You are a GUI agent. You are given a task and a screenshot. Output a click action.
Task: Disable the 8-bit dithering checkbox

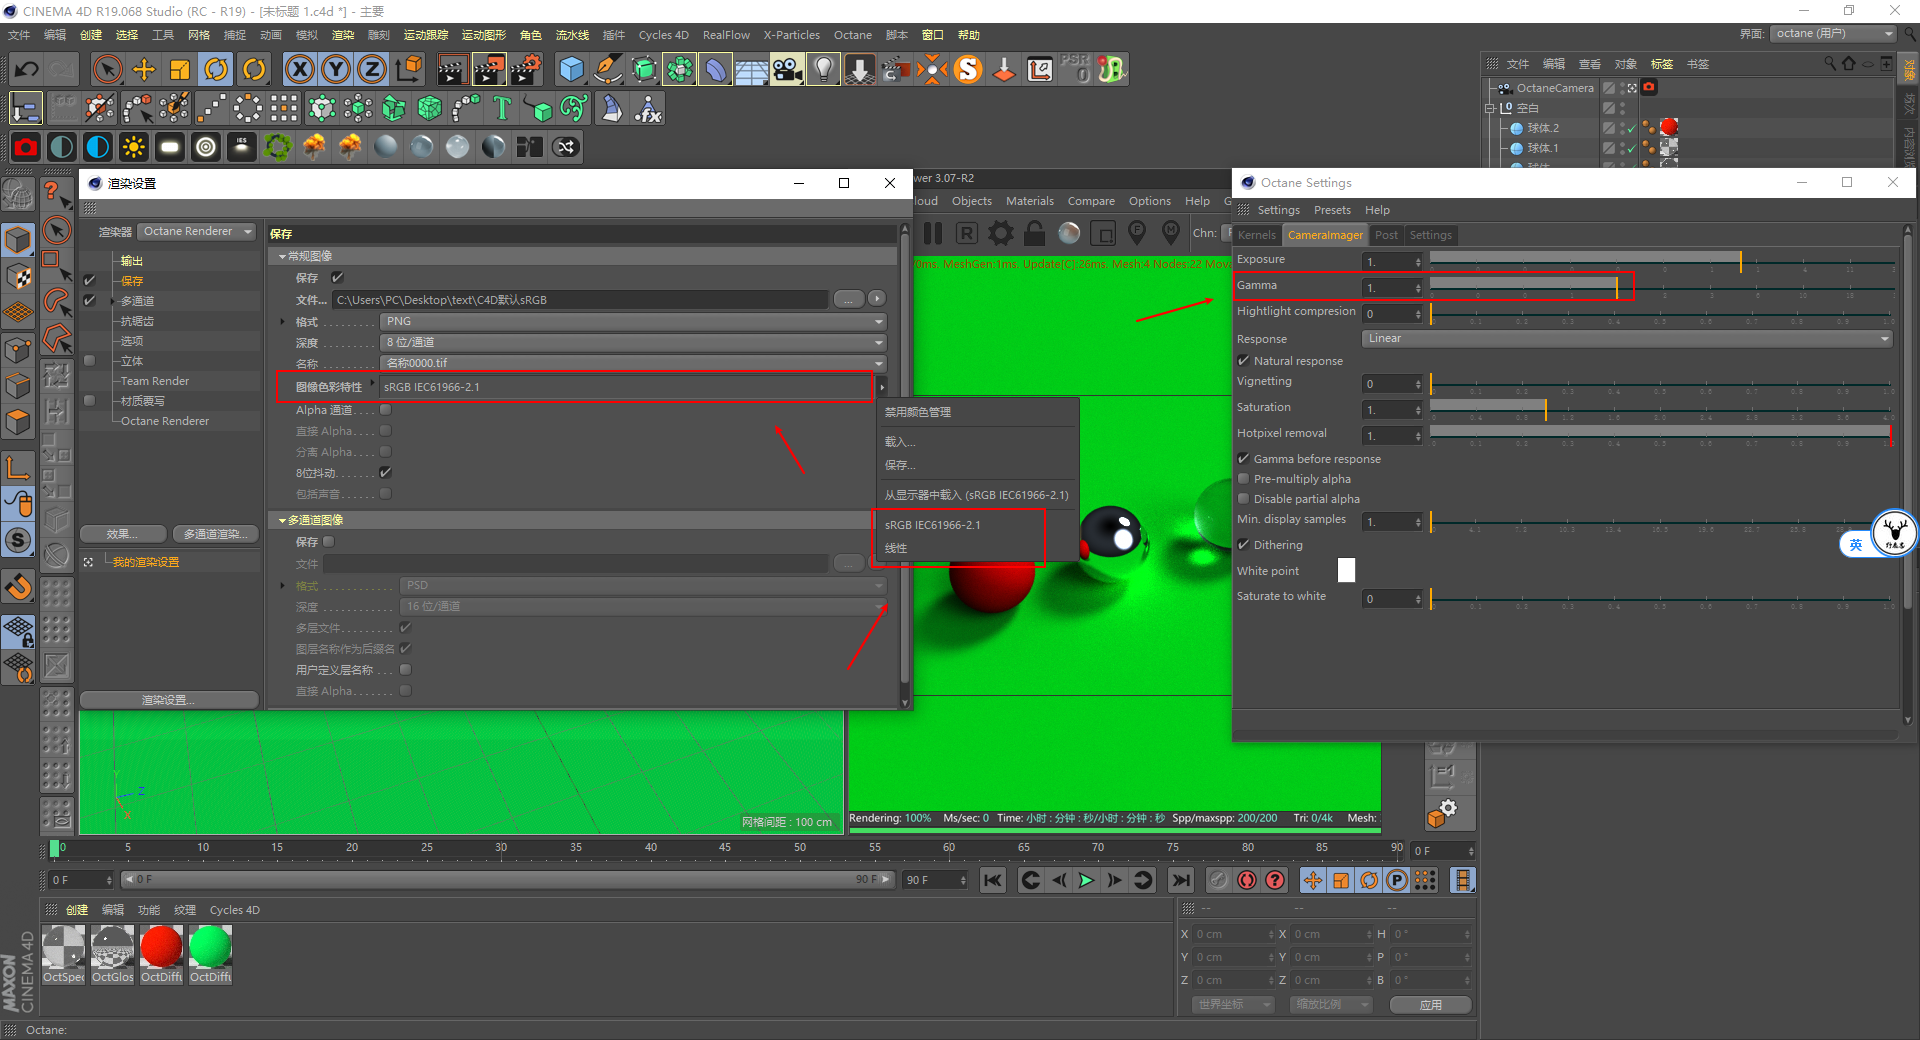click(386, 473)
